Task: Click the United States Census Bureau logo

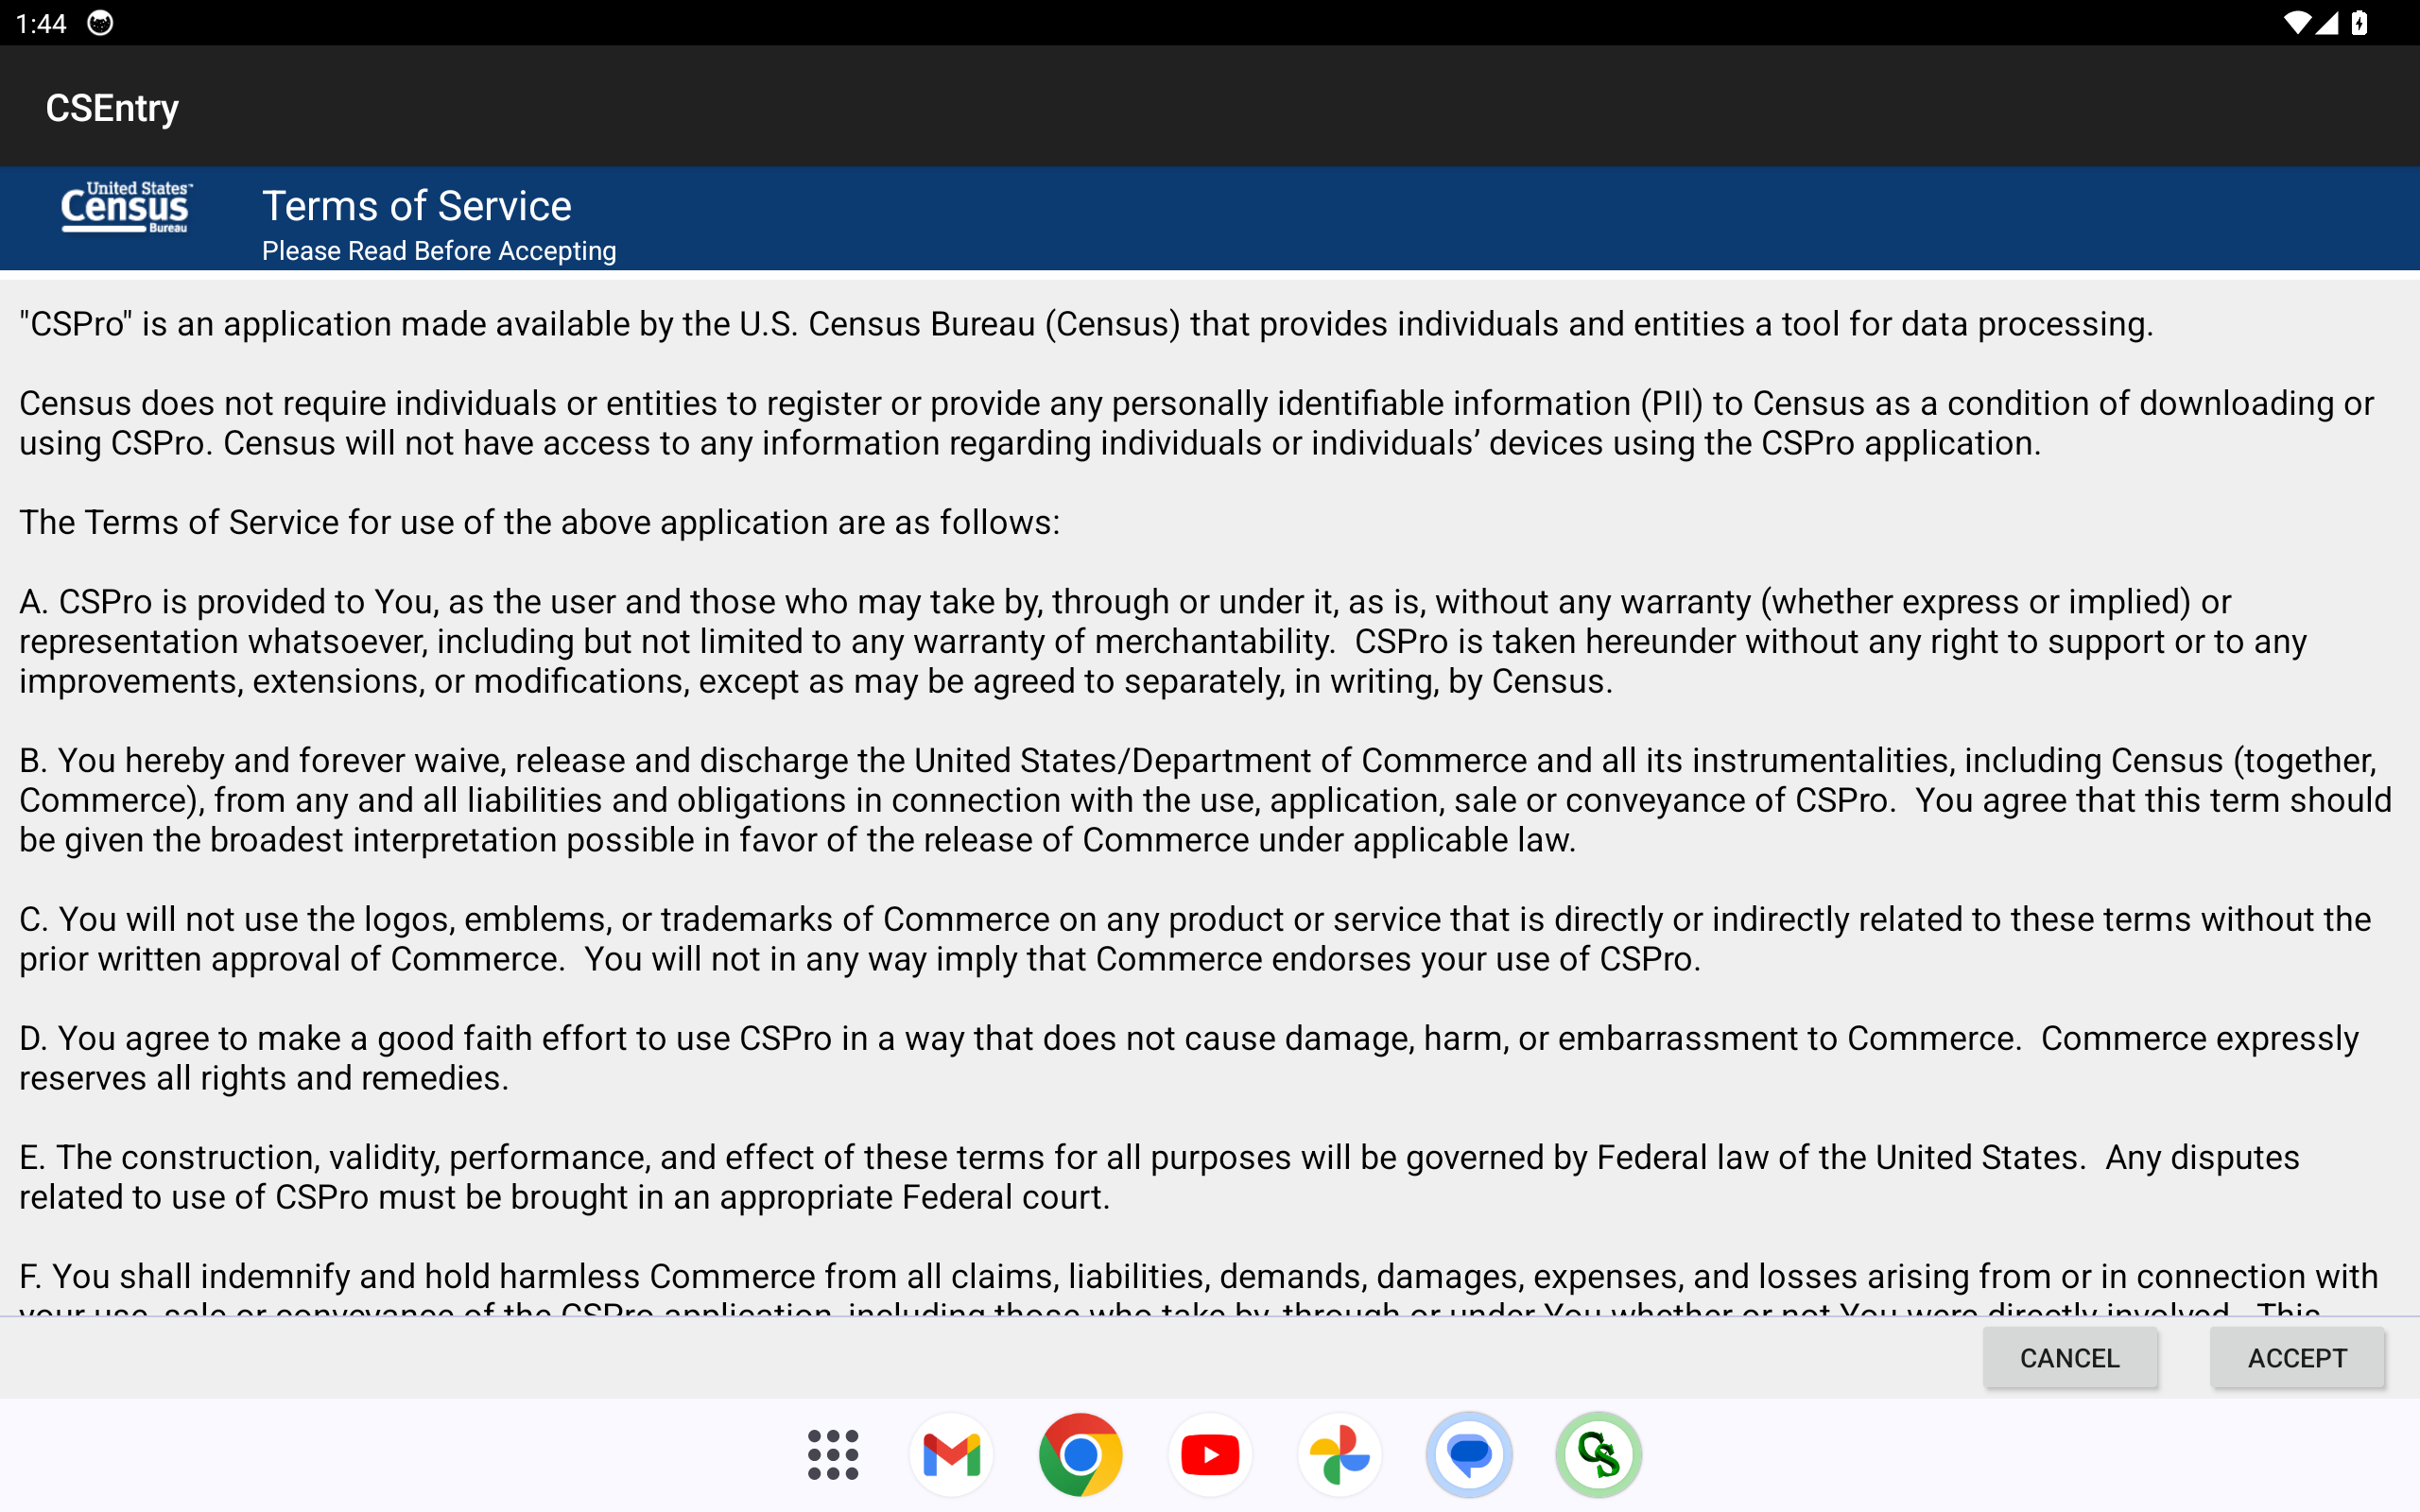Action: coord(127,208)
